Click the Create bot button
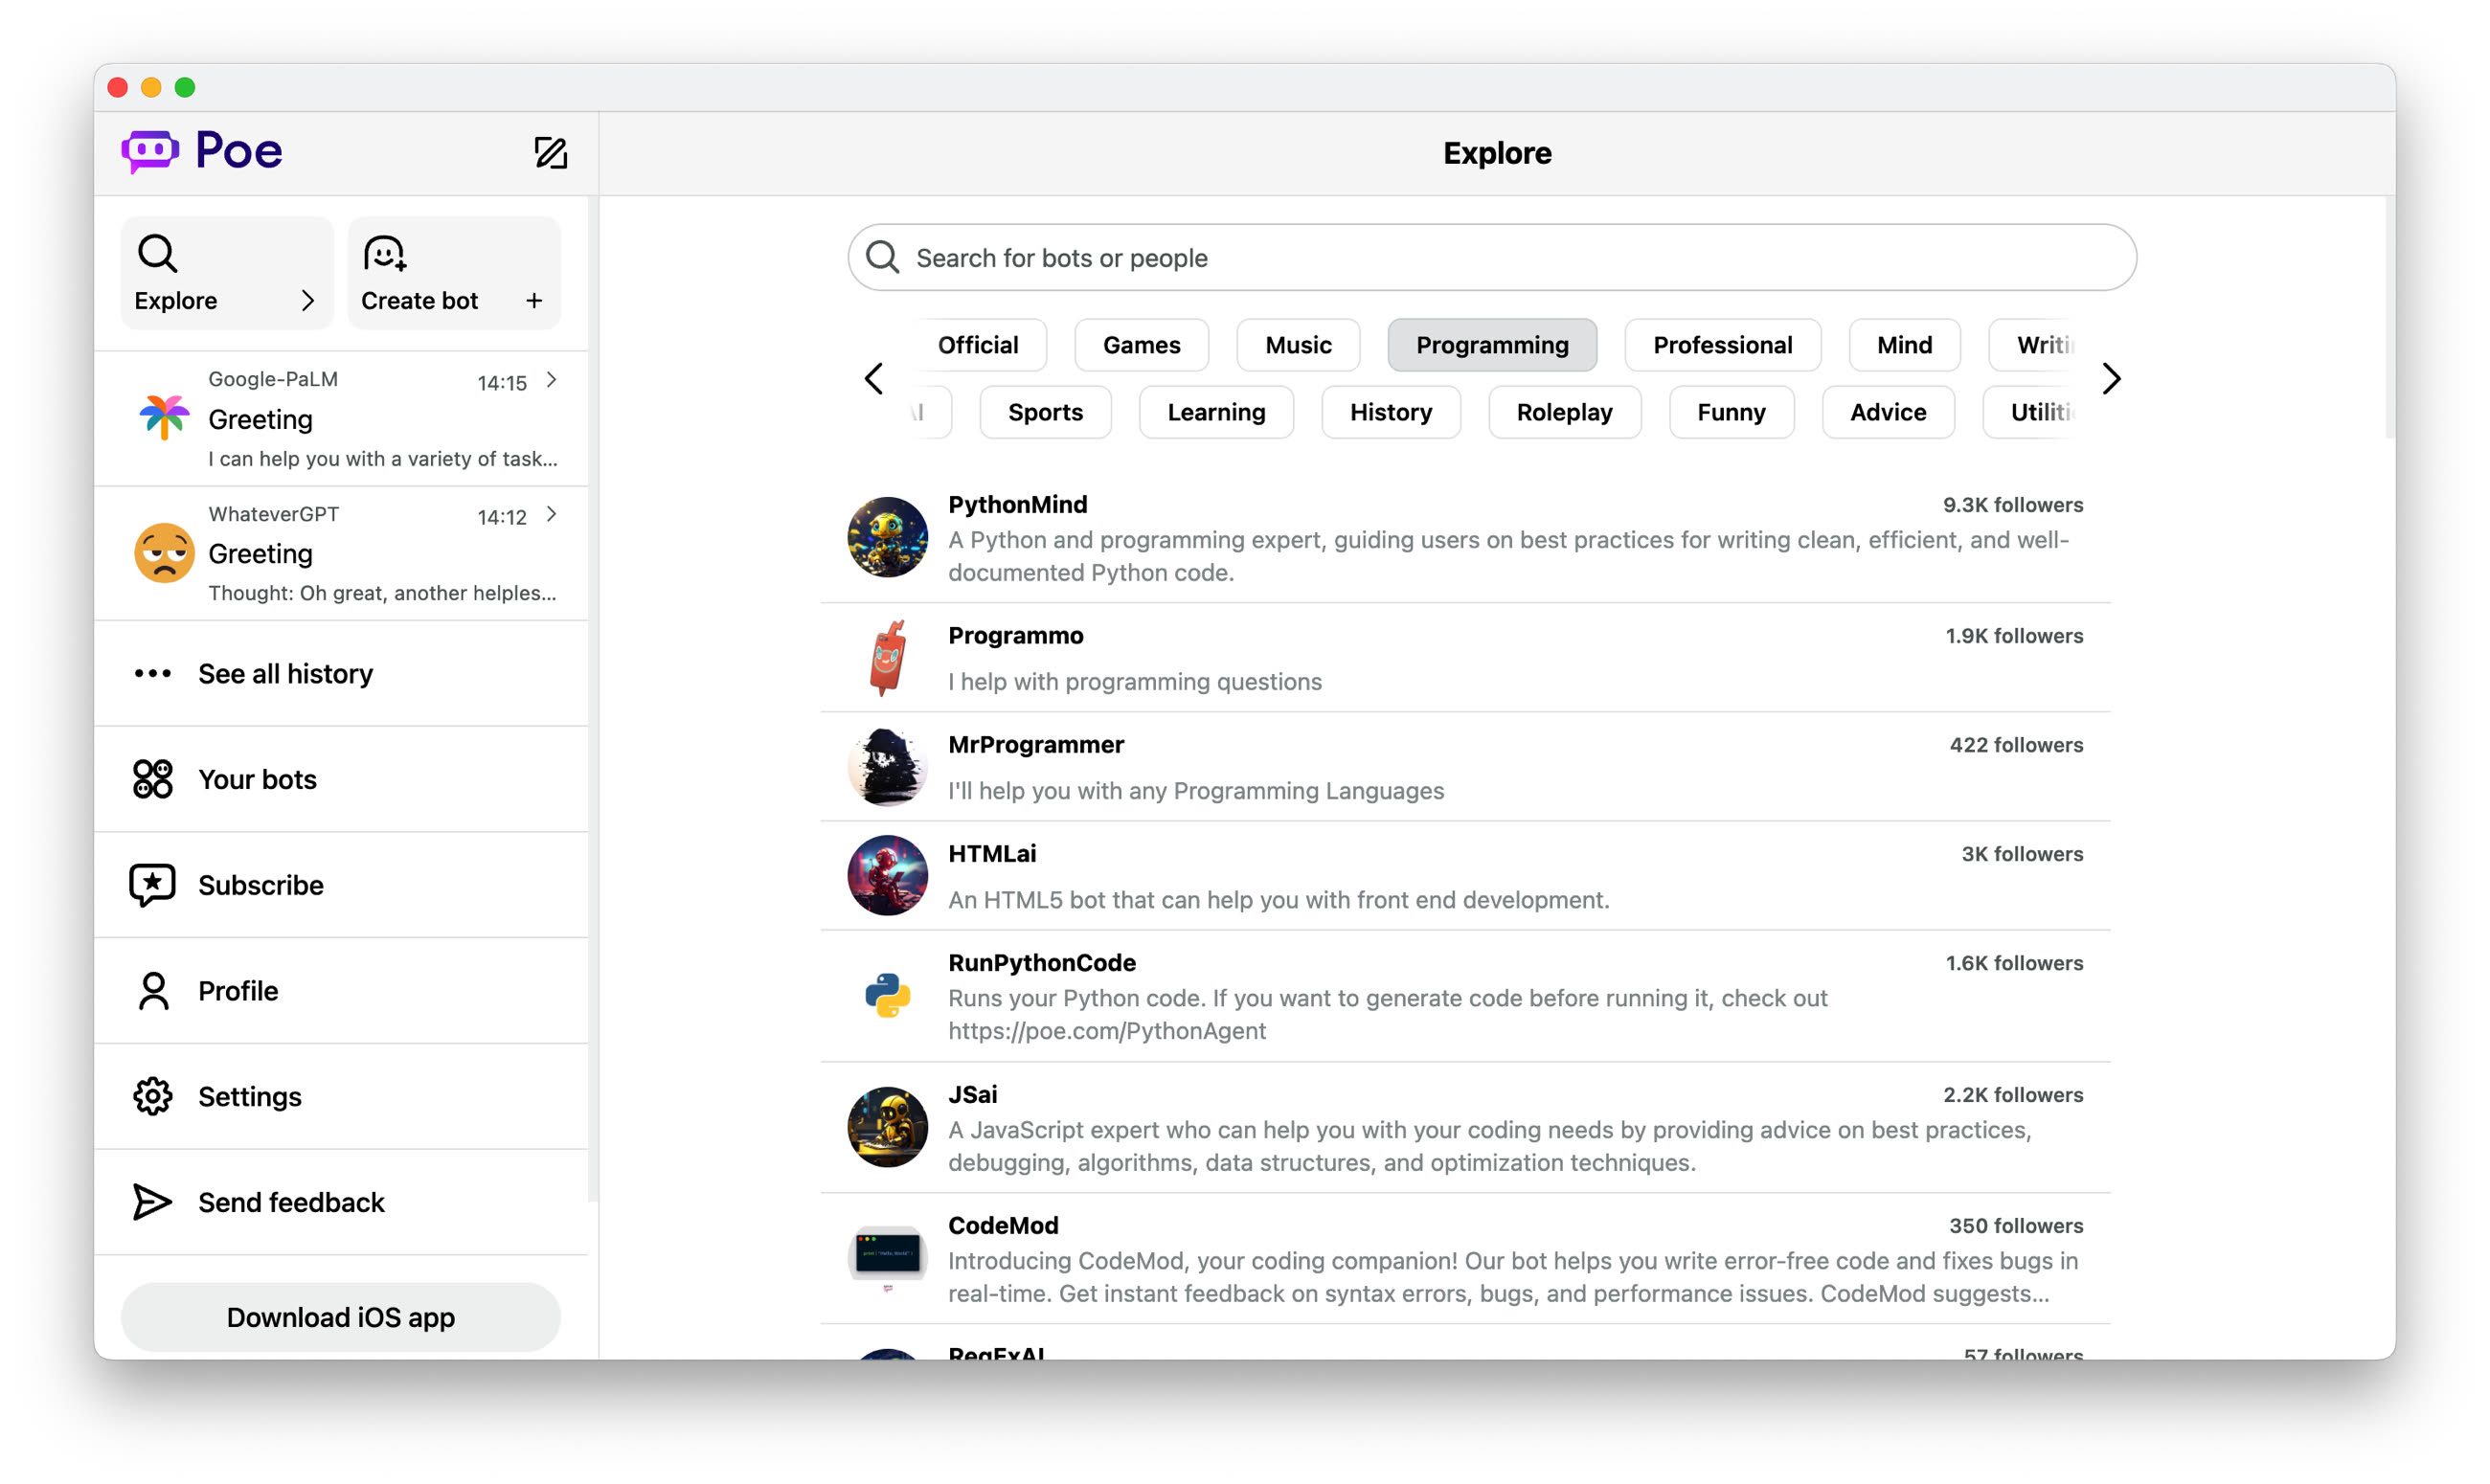Viewport: 2490px width, 1484px height. coord(452,272)
